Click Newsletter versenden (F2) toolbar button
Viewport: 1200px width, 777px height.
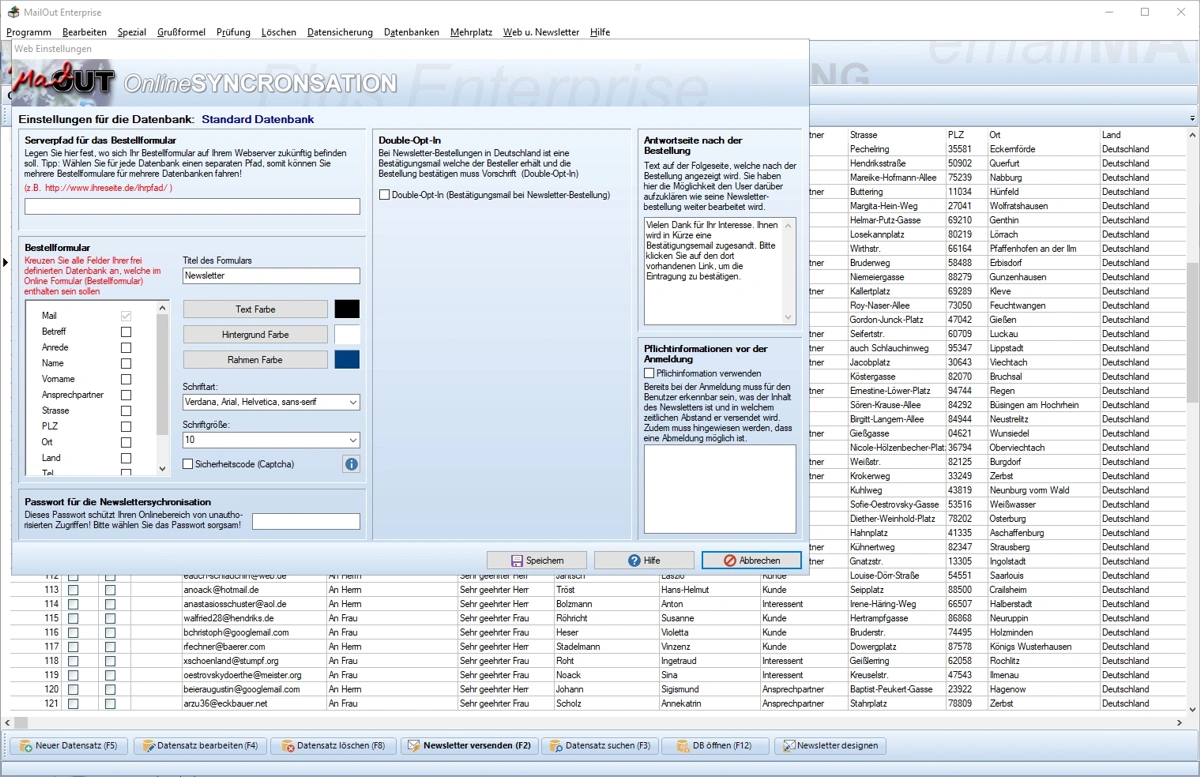click(x=469, y=746)
